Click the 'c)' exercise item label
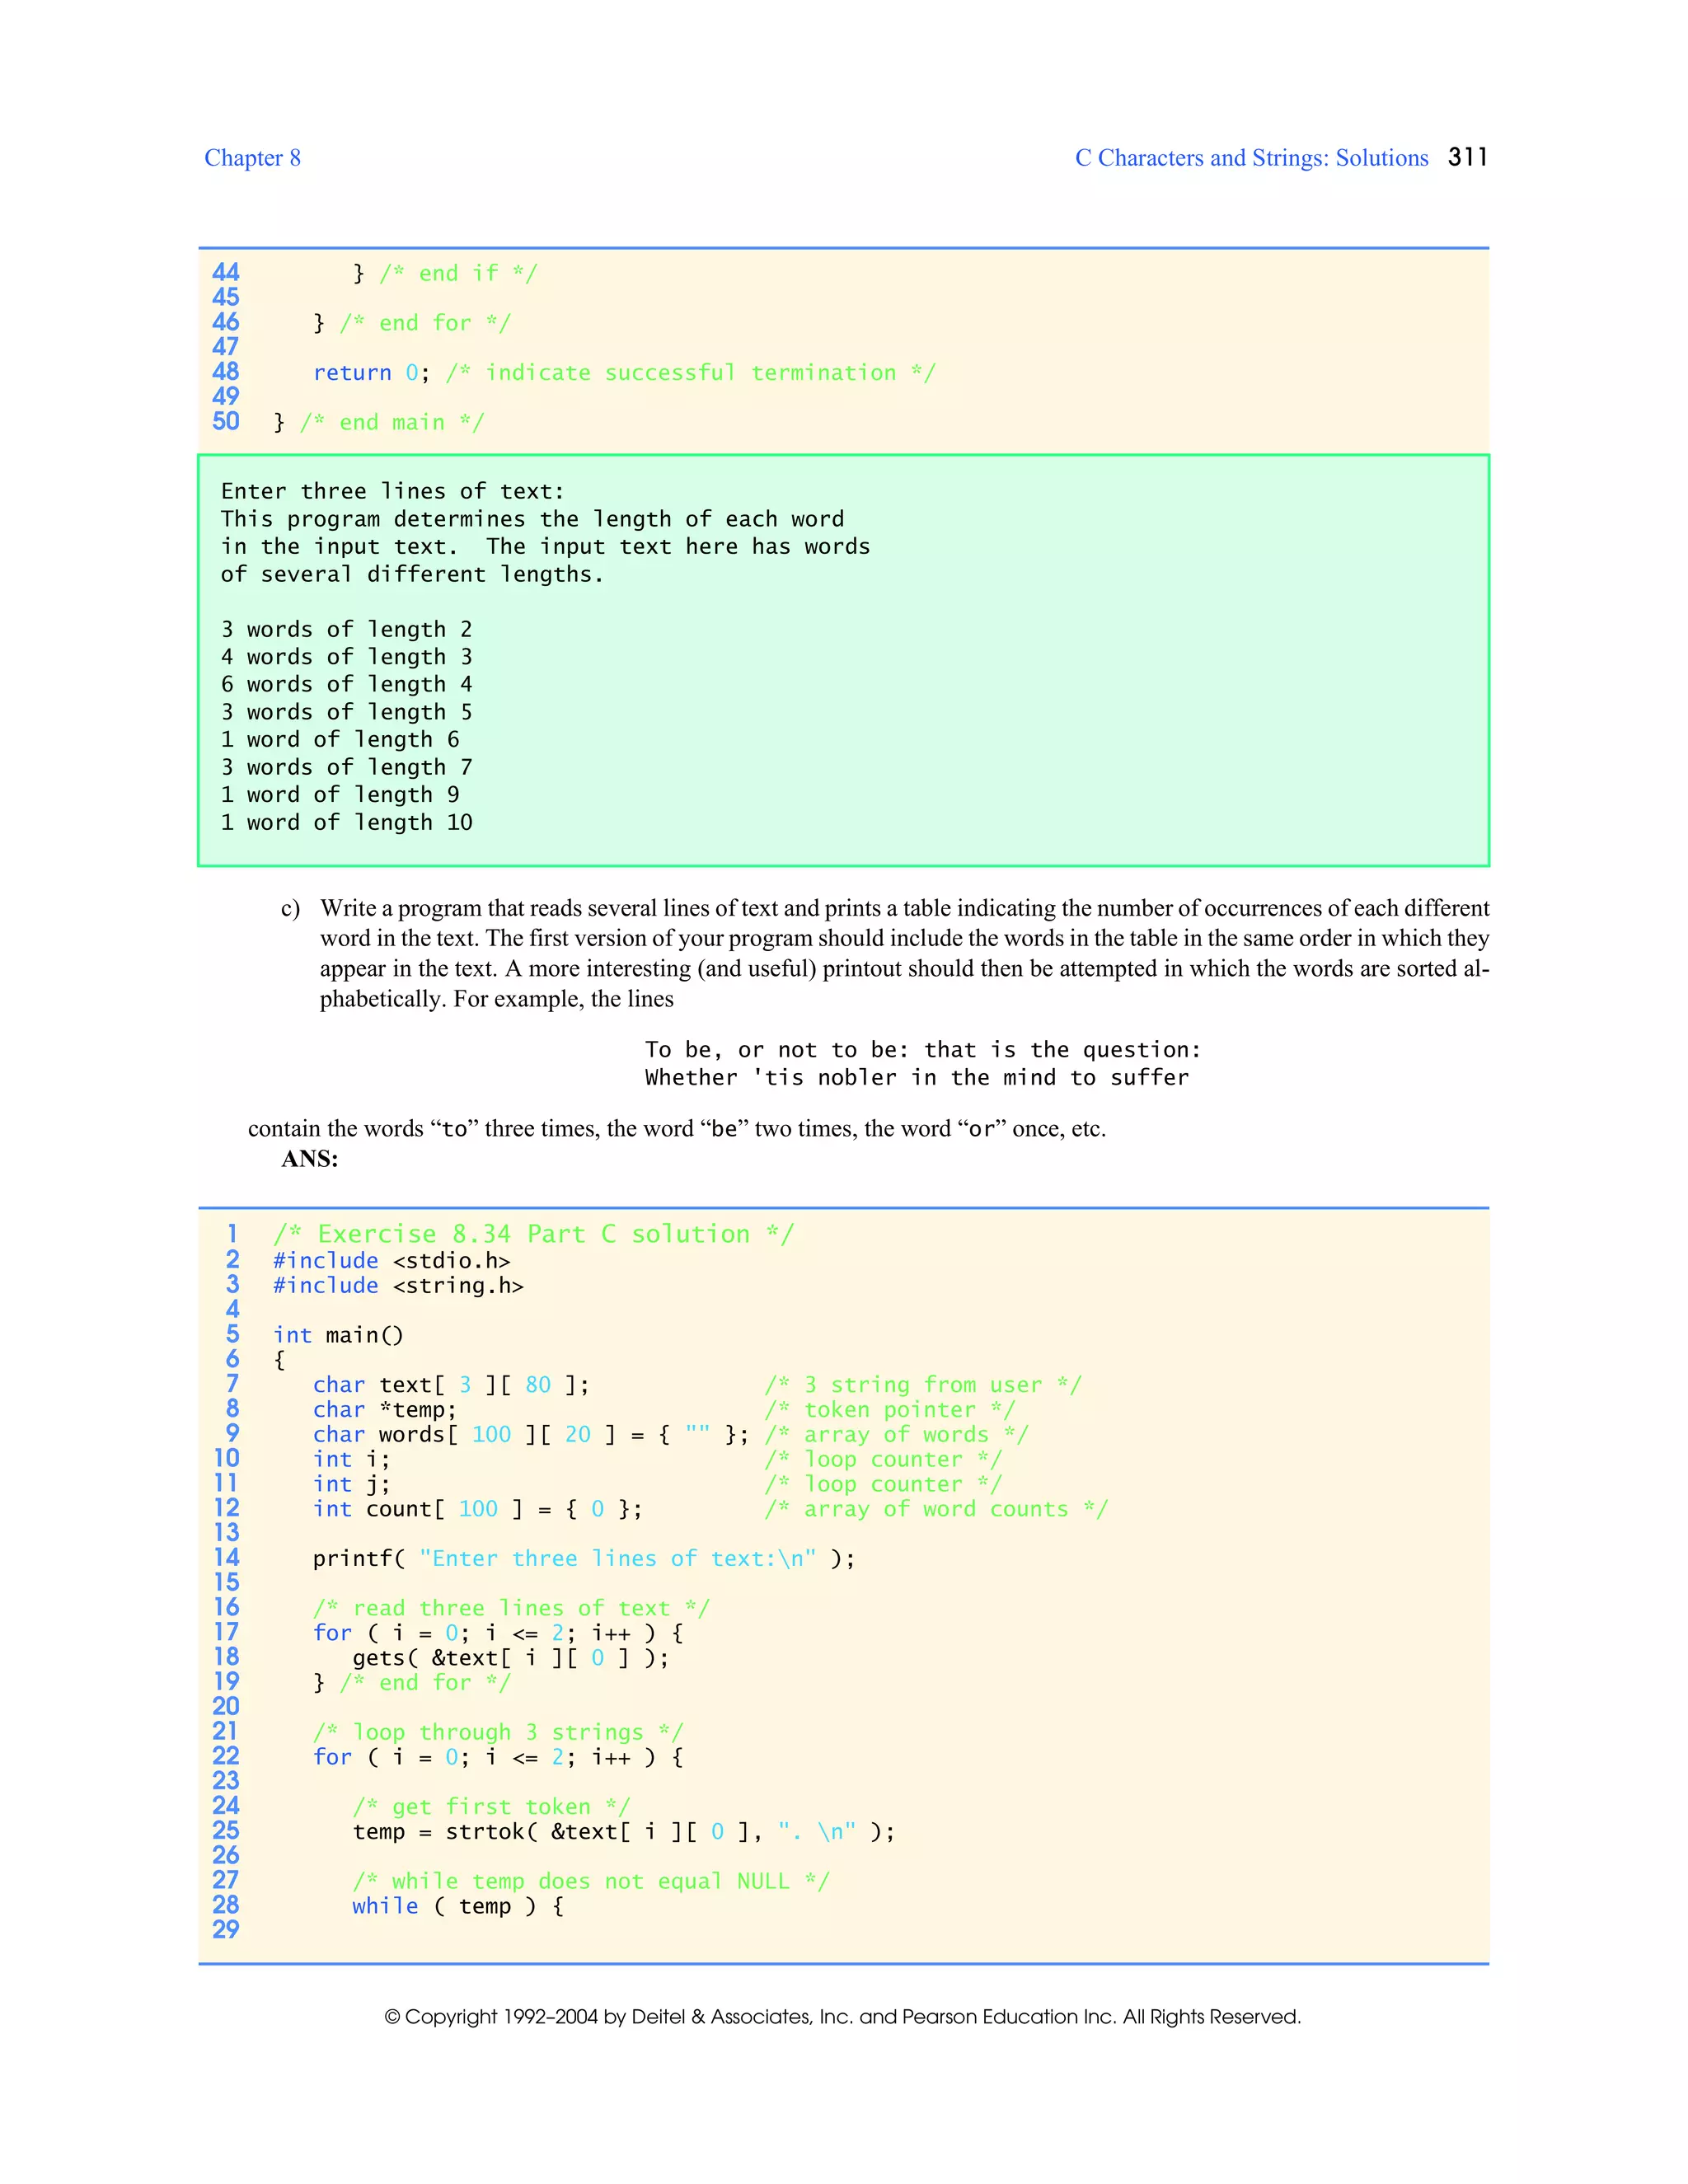 (290, 908)
